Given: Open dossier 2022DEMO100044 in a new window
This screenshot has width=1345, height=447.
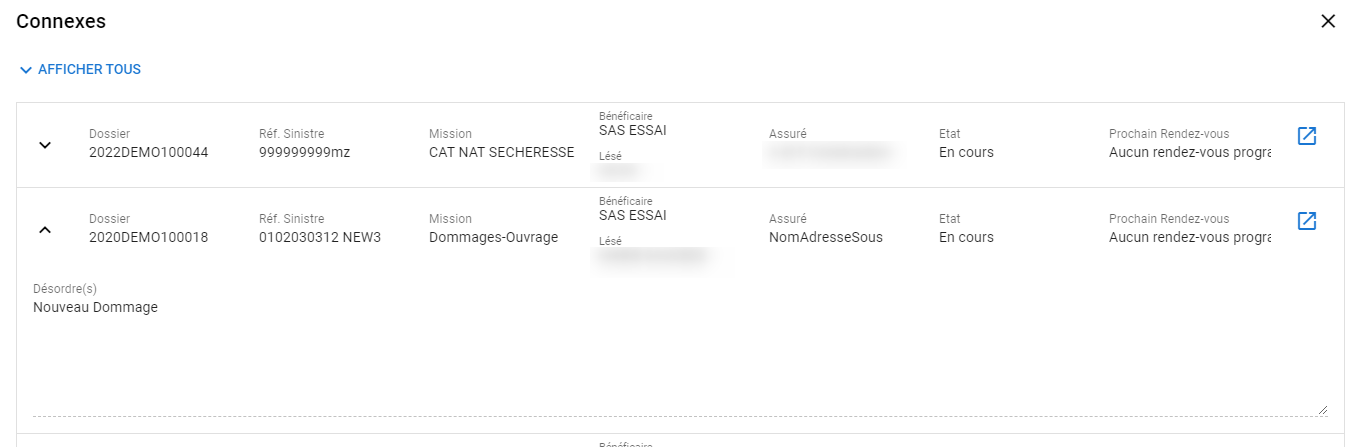Looking at the screenshot, I should [1306, 136].
